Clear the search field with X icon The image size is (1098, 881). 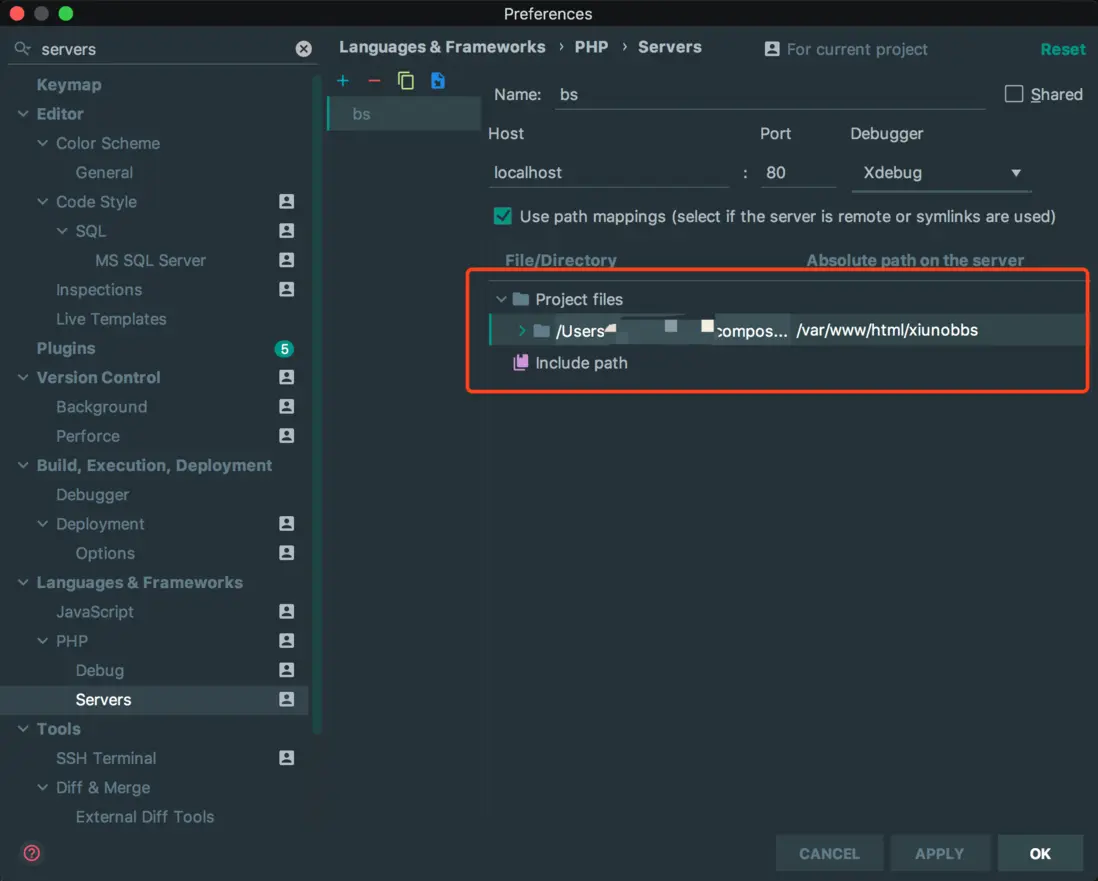[304, 49]
